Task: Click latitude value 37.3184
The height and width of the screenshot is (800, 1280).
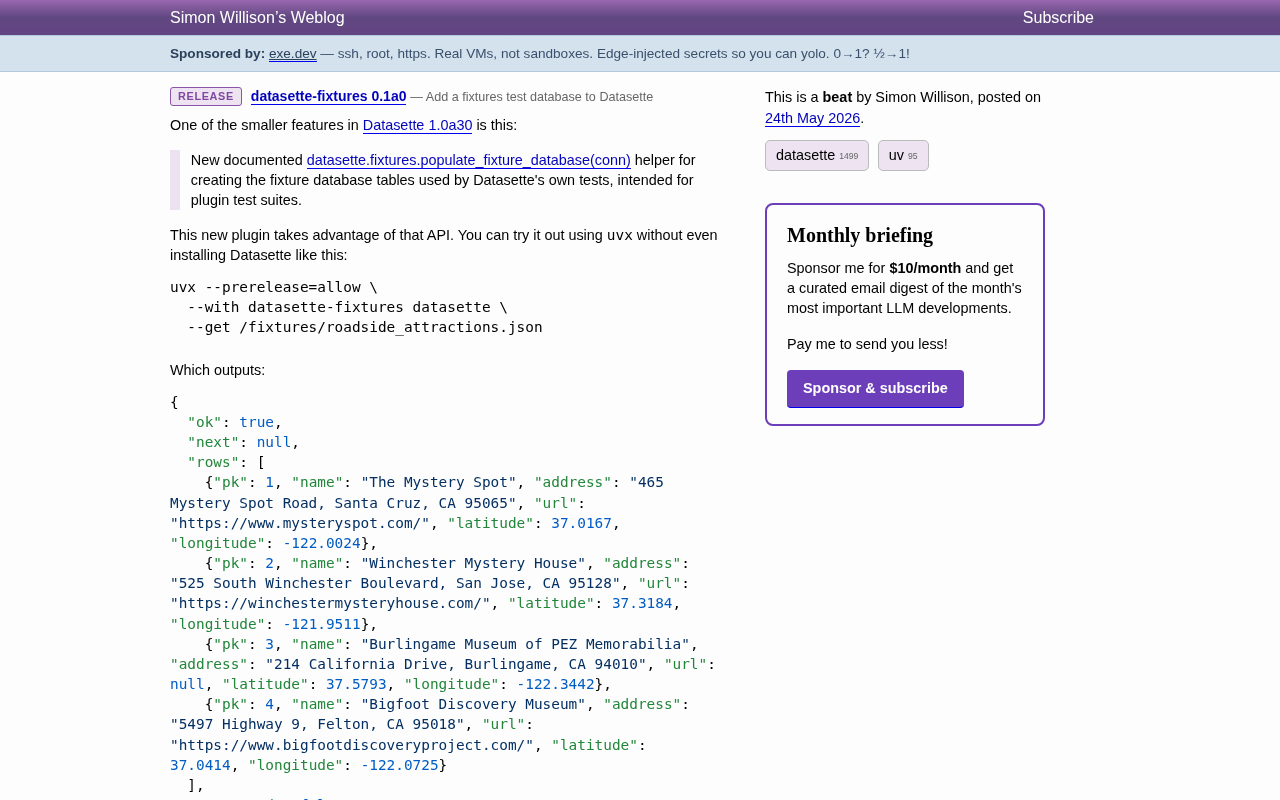Action: click(642, 603)
